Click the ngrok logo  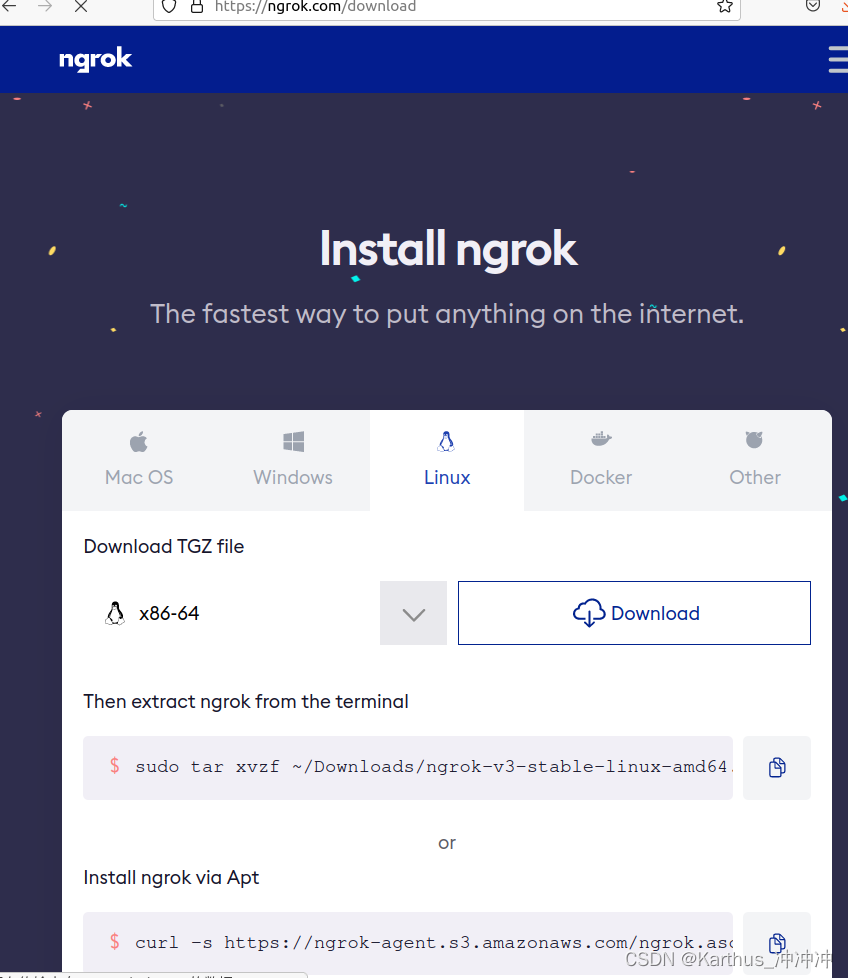(x=95, y=59)
